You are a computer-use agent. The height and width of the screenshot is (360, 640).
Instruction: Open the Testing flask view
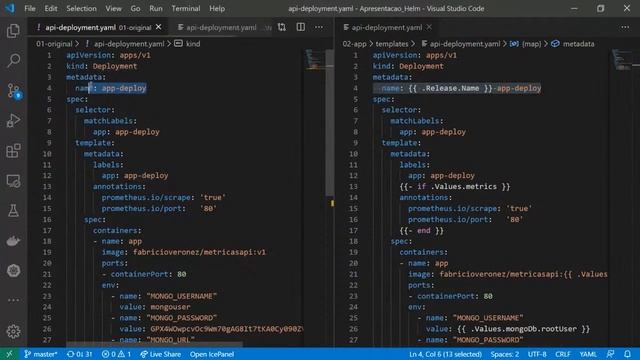(13, 211)
